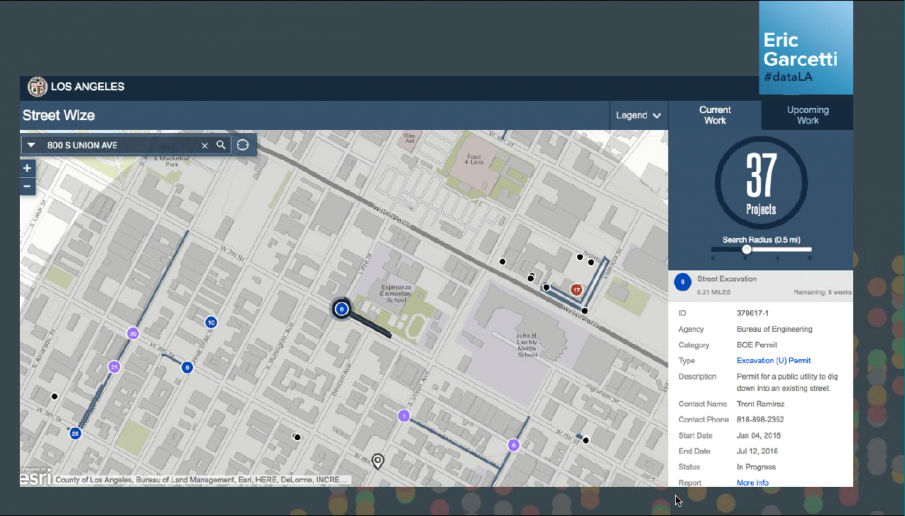Click the black dot west of S Burlington Ave
The height and width of the screenshot is (516, 905).
[x=297, y=437]
